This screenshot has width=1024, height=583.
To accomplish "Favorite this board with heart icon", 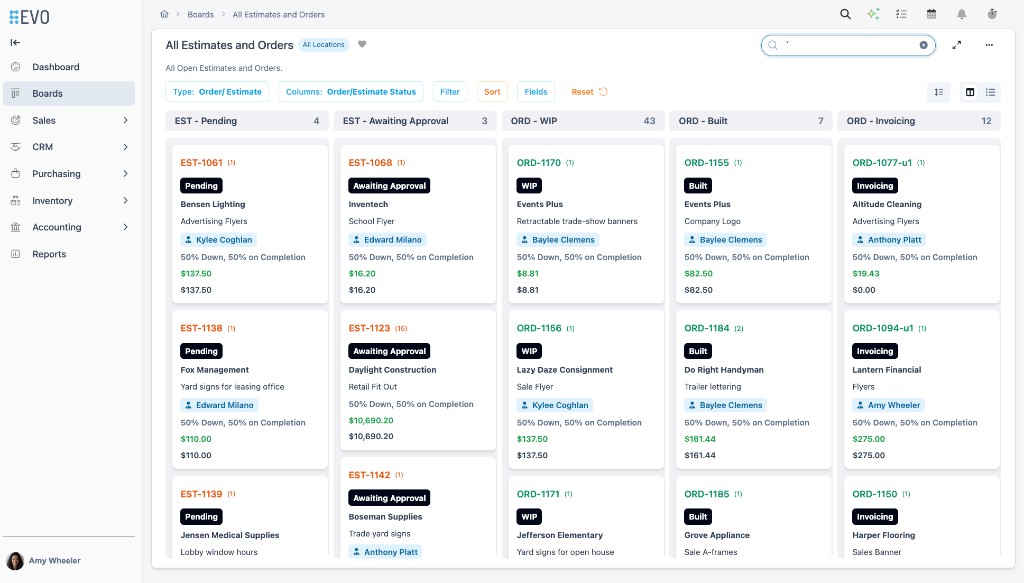I will (362, 44).
